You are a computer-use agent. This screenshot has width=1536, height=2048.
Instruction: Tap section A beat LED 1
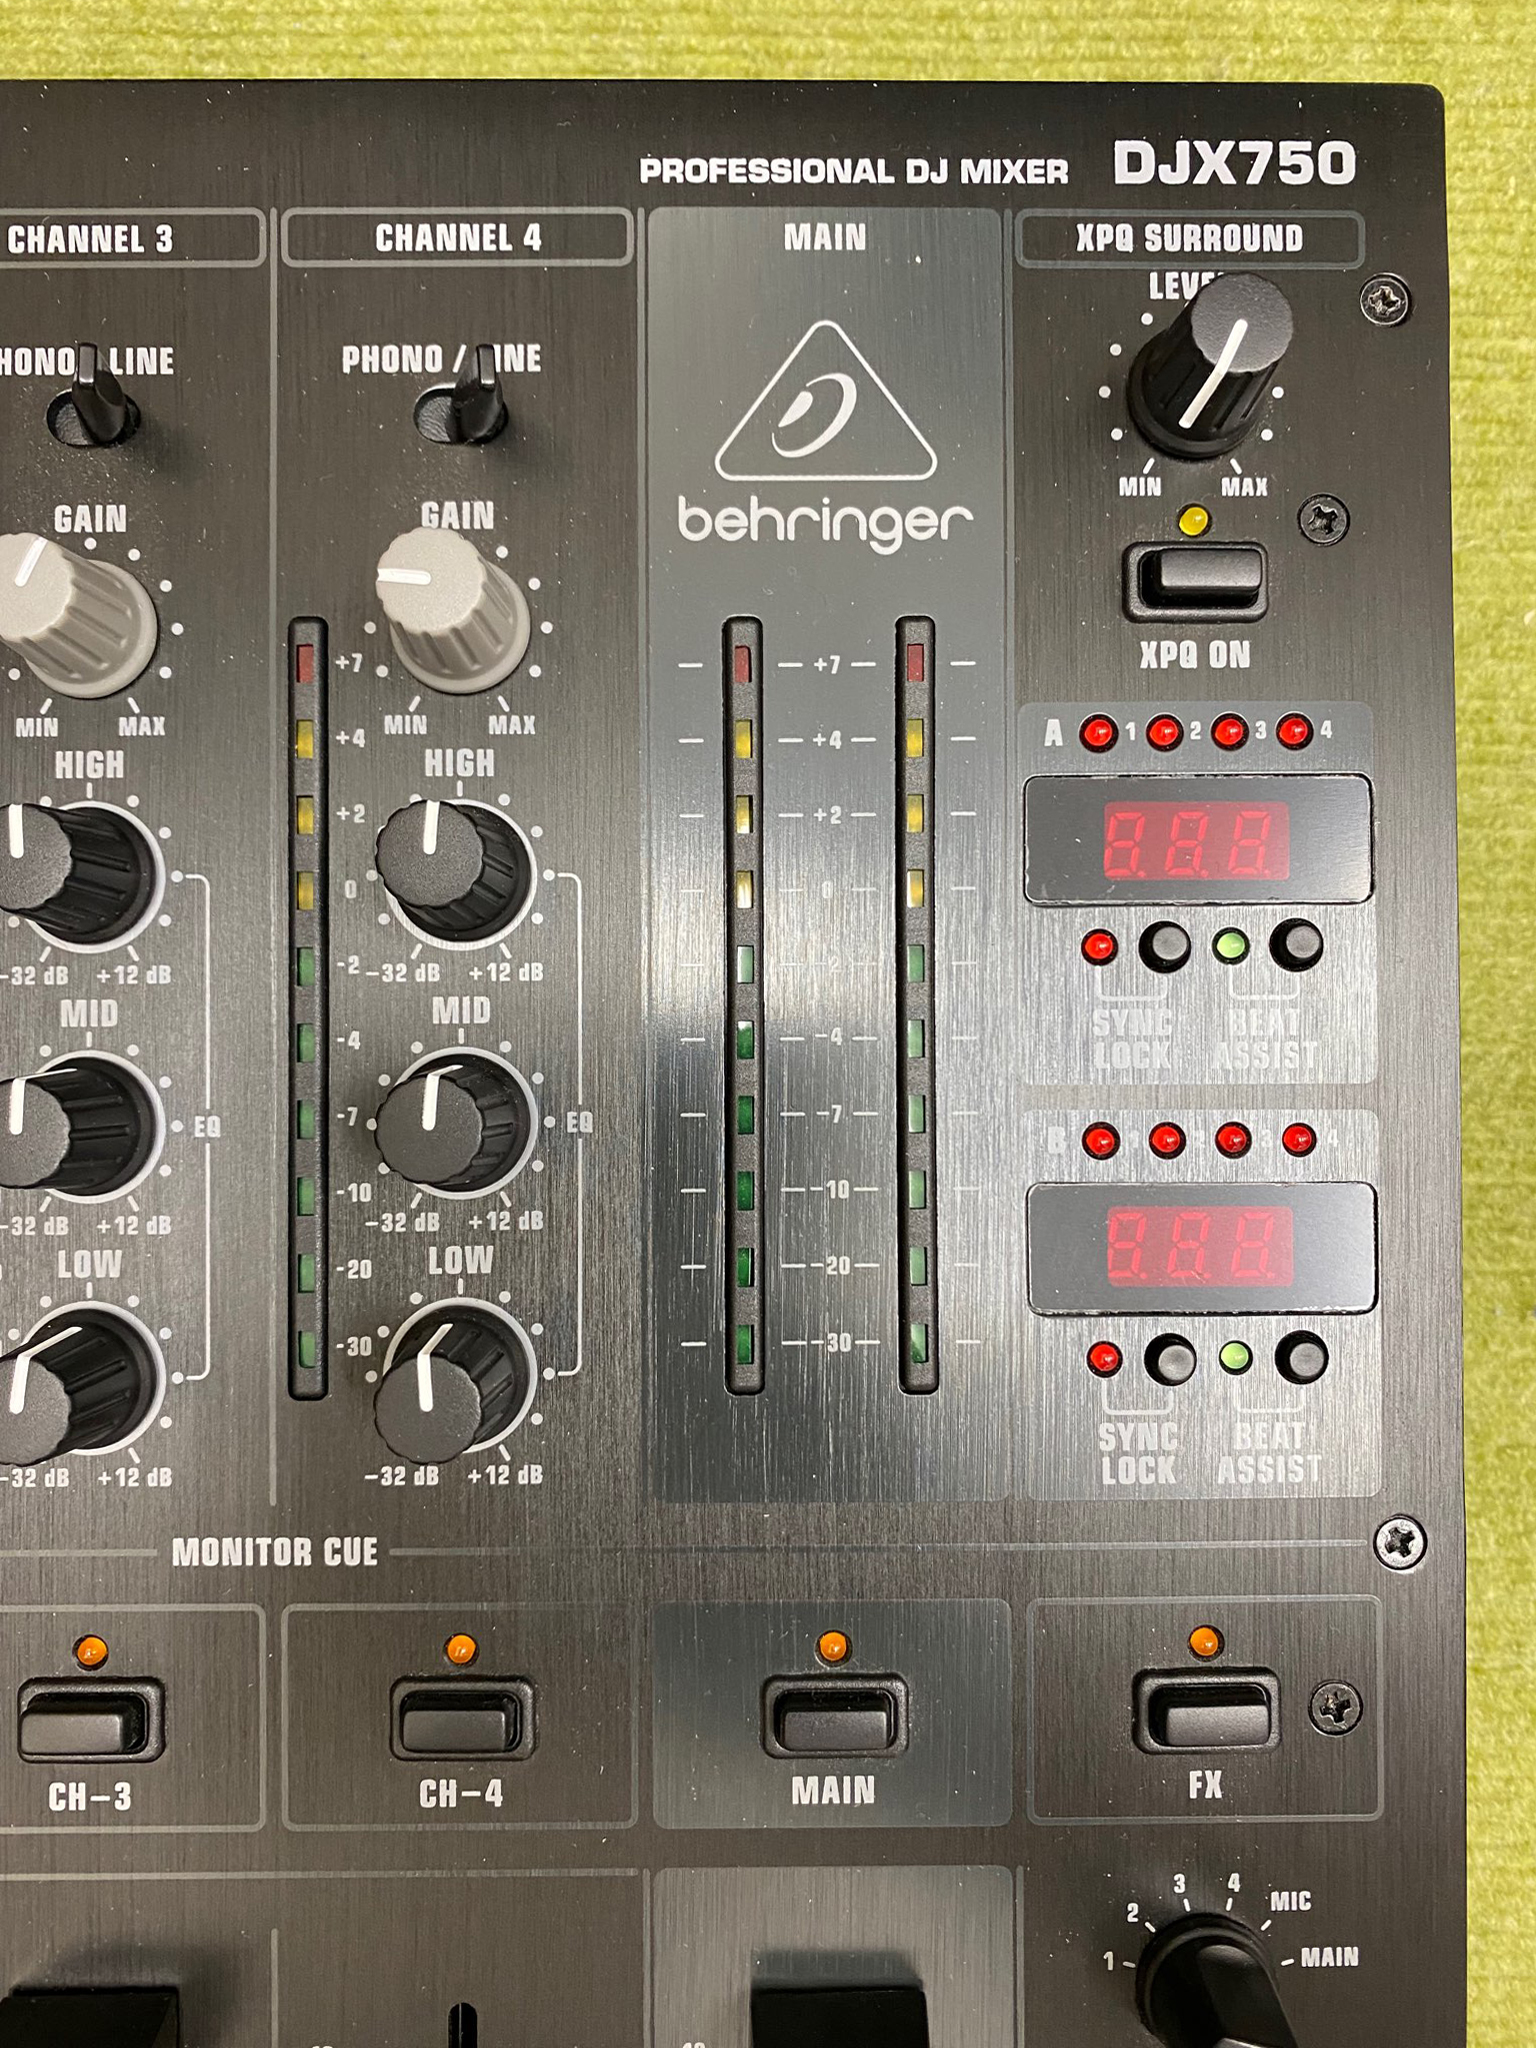[1098, 733]
